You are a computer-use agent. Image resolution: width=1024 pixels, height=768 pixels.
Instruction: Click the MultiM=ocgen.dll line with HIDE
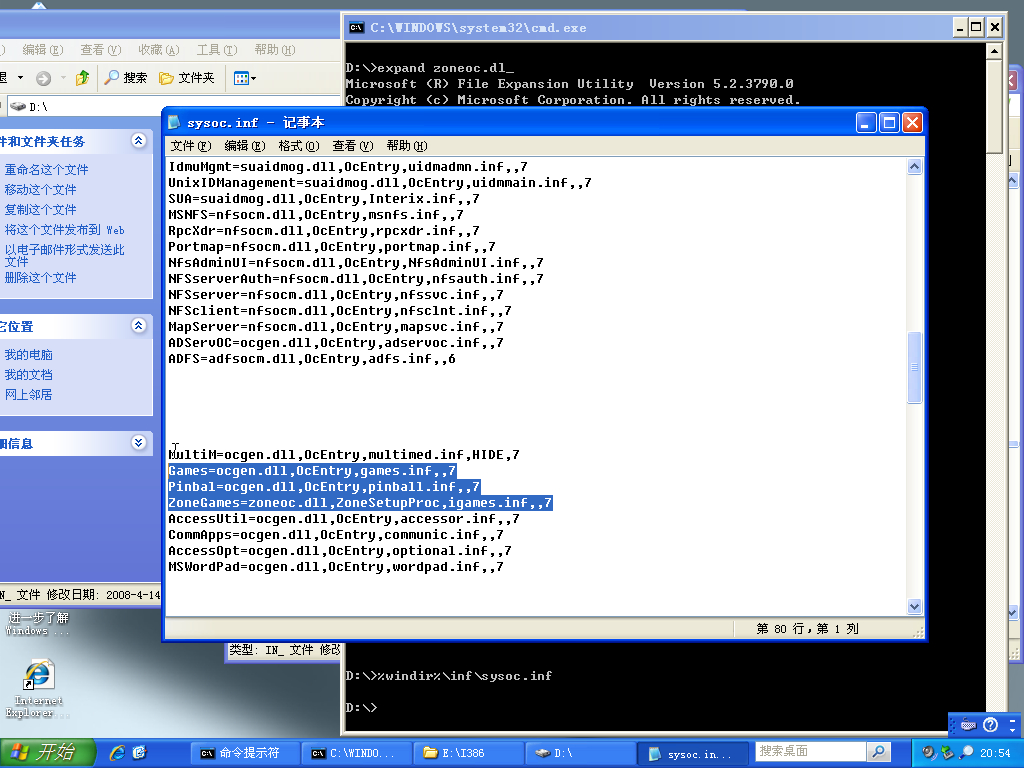[x=344, y=455]
